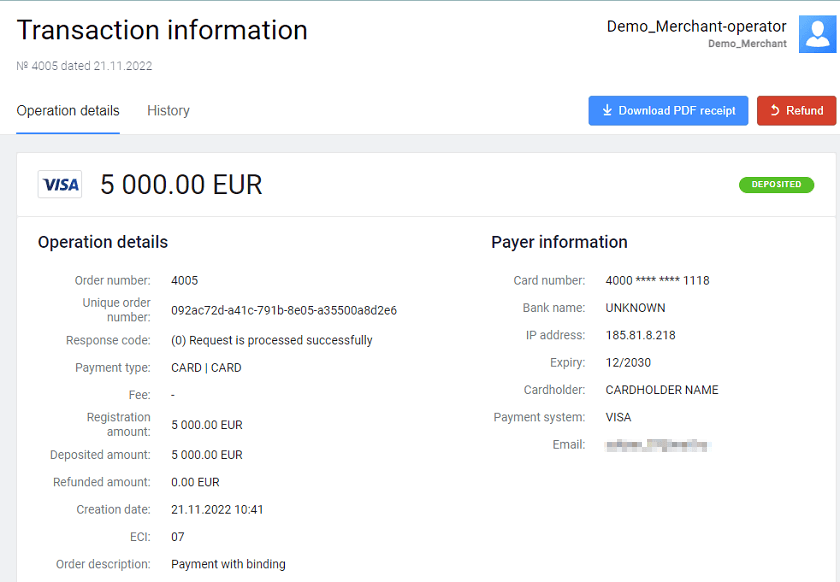
Task: Click the masked card number 4000 **** **** 1118
Action: (x=657, y=281)
